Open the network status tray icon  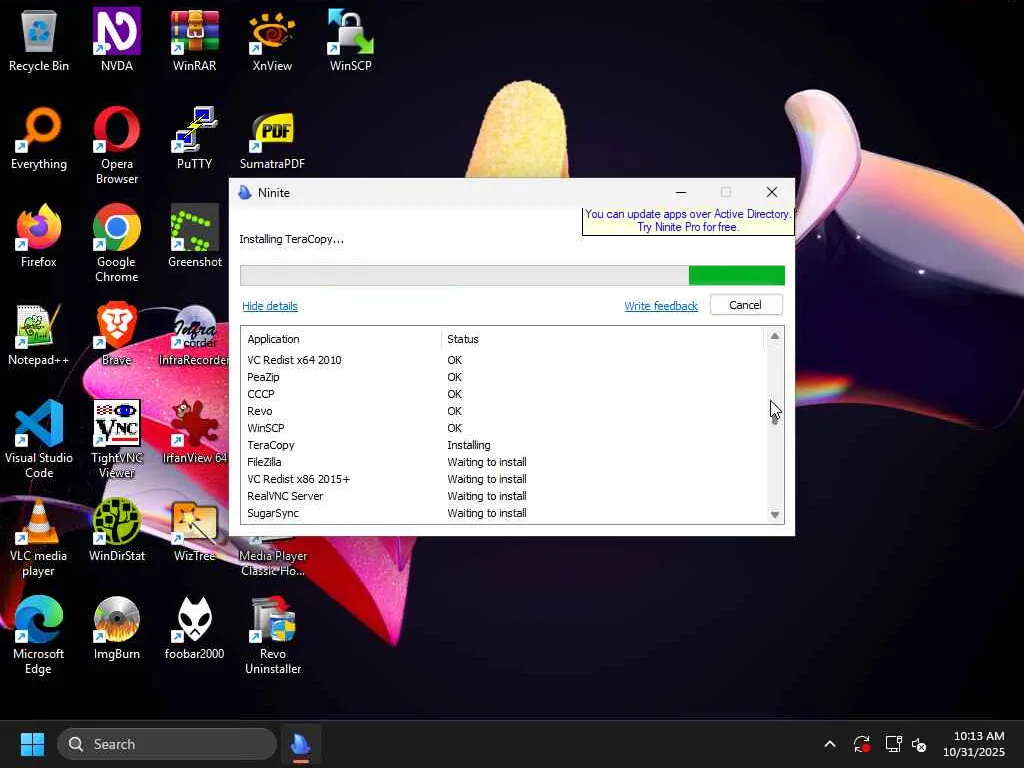click(x=893, y=744)
